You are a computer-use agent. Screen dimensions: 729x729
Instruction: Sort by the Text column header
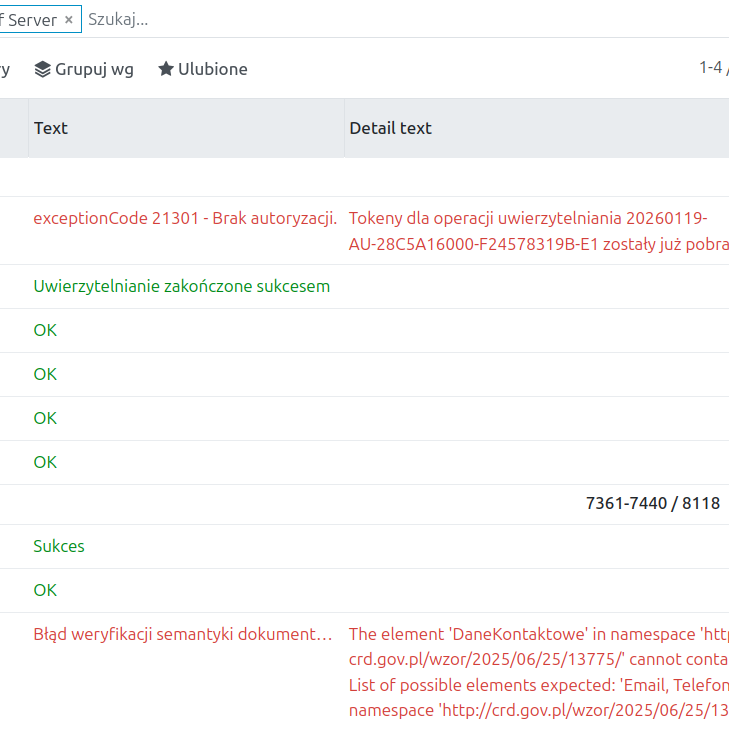tap(51, 128)
